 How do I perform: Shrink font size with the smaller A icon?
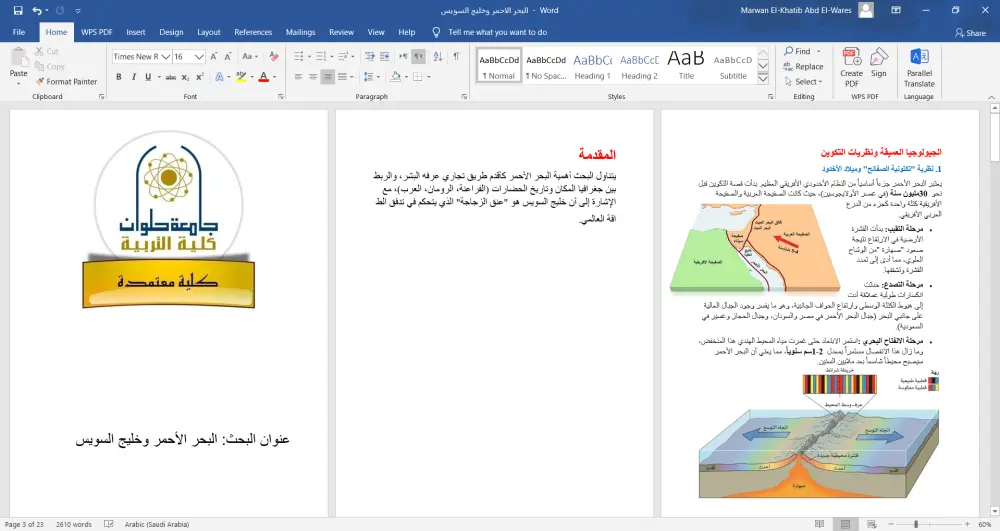(228, 57)
